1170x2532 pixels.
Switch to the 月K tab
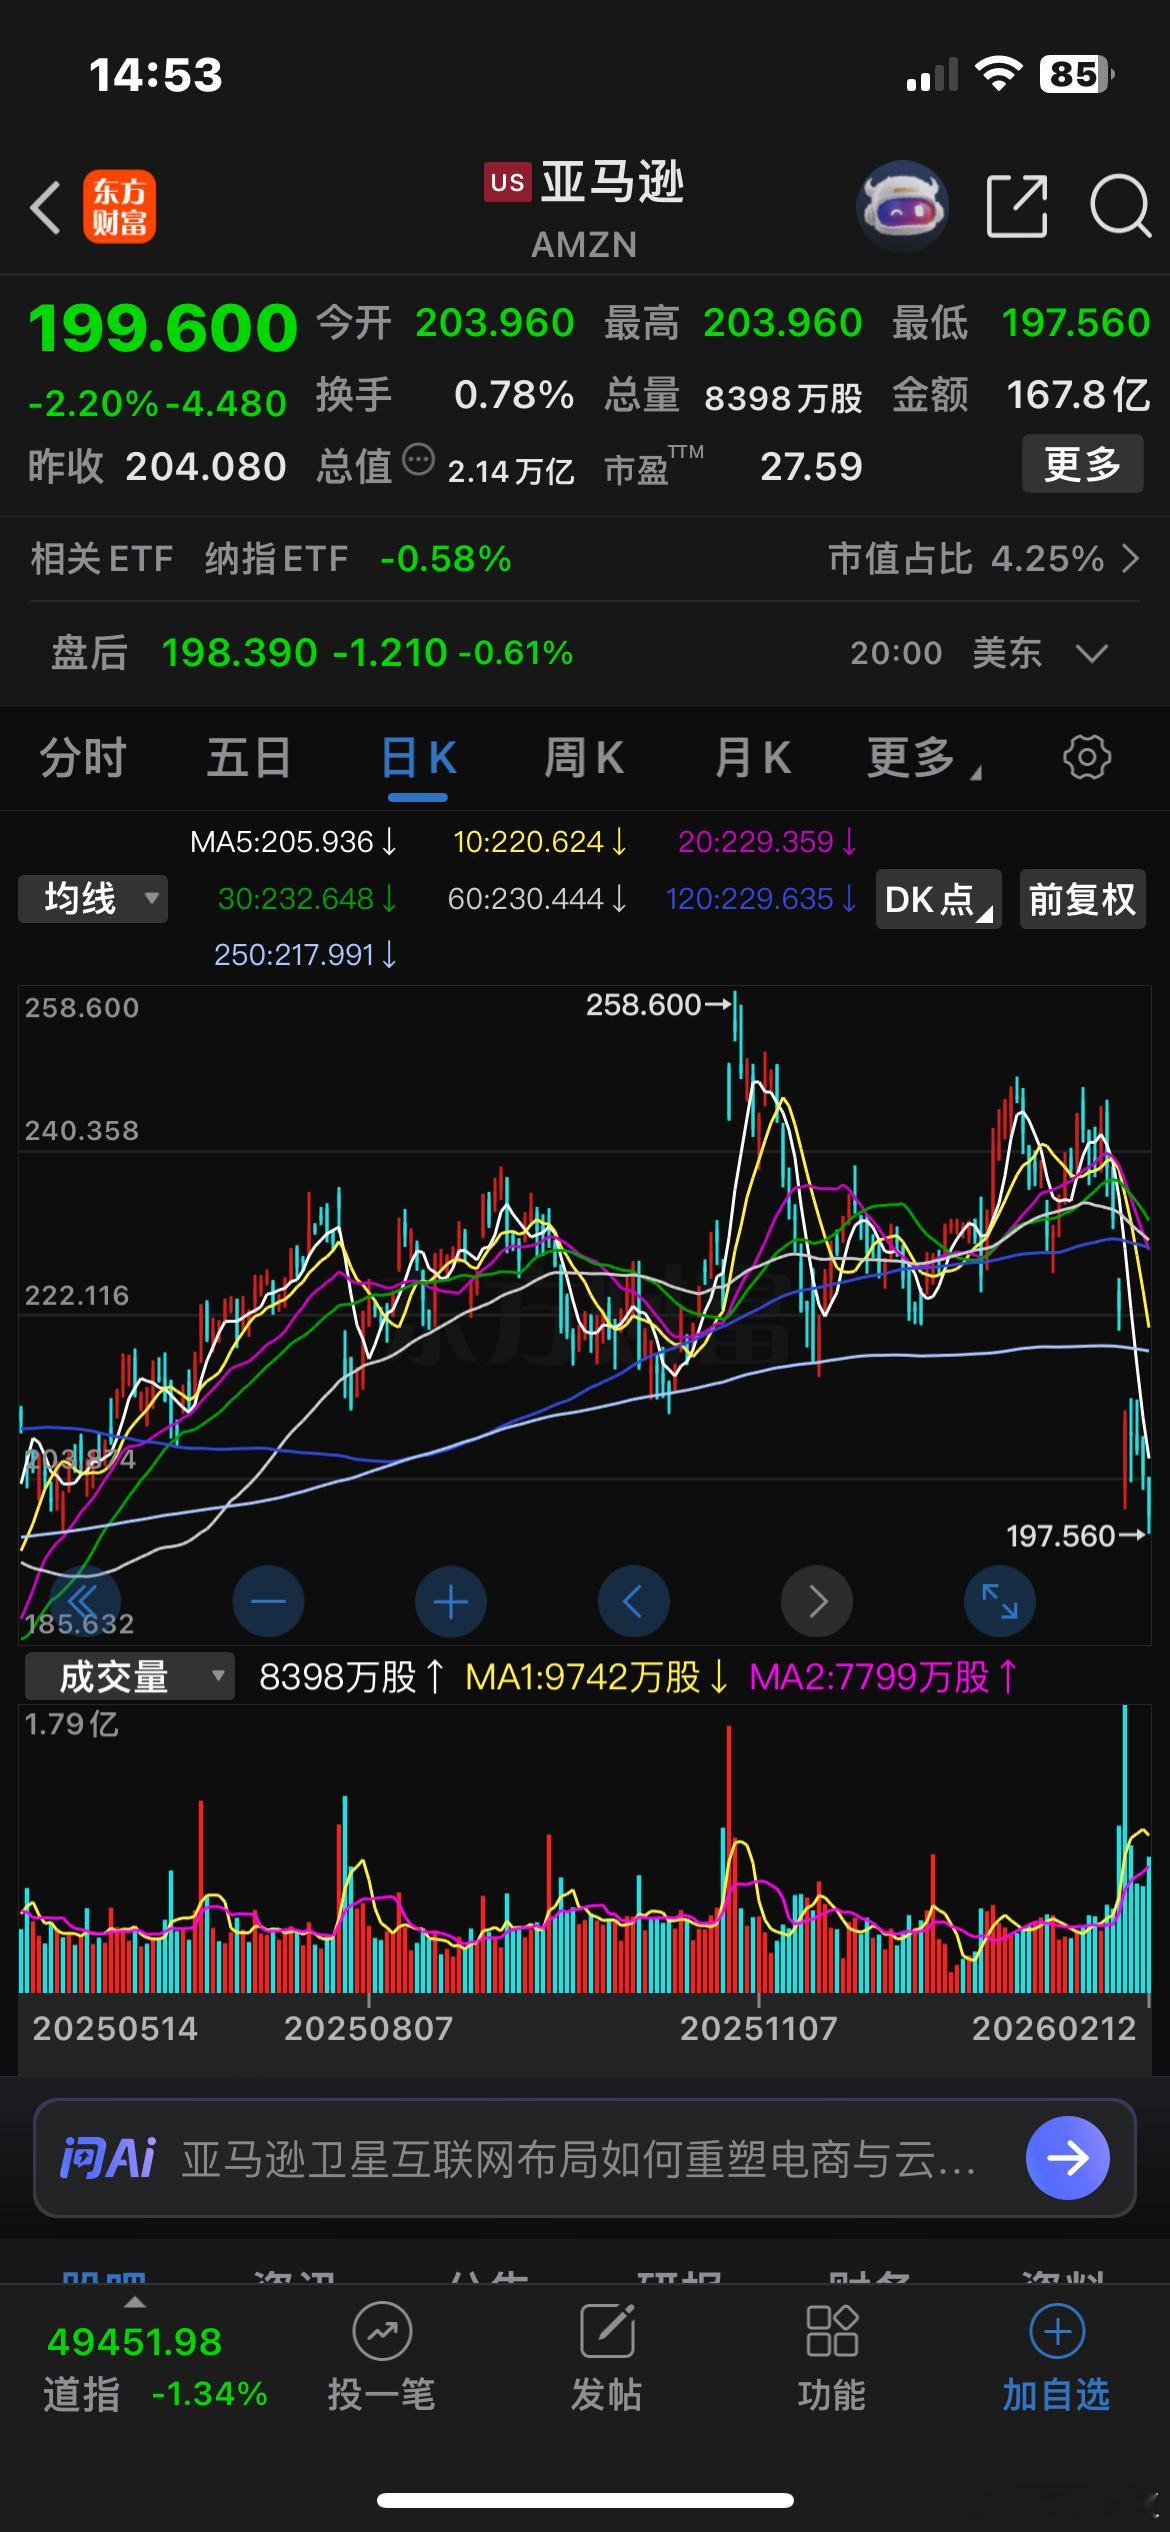[752, 758]
